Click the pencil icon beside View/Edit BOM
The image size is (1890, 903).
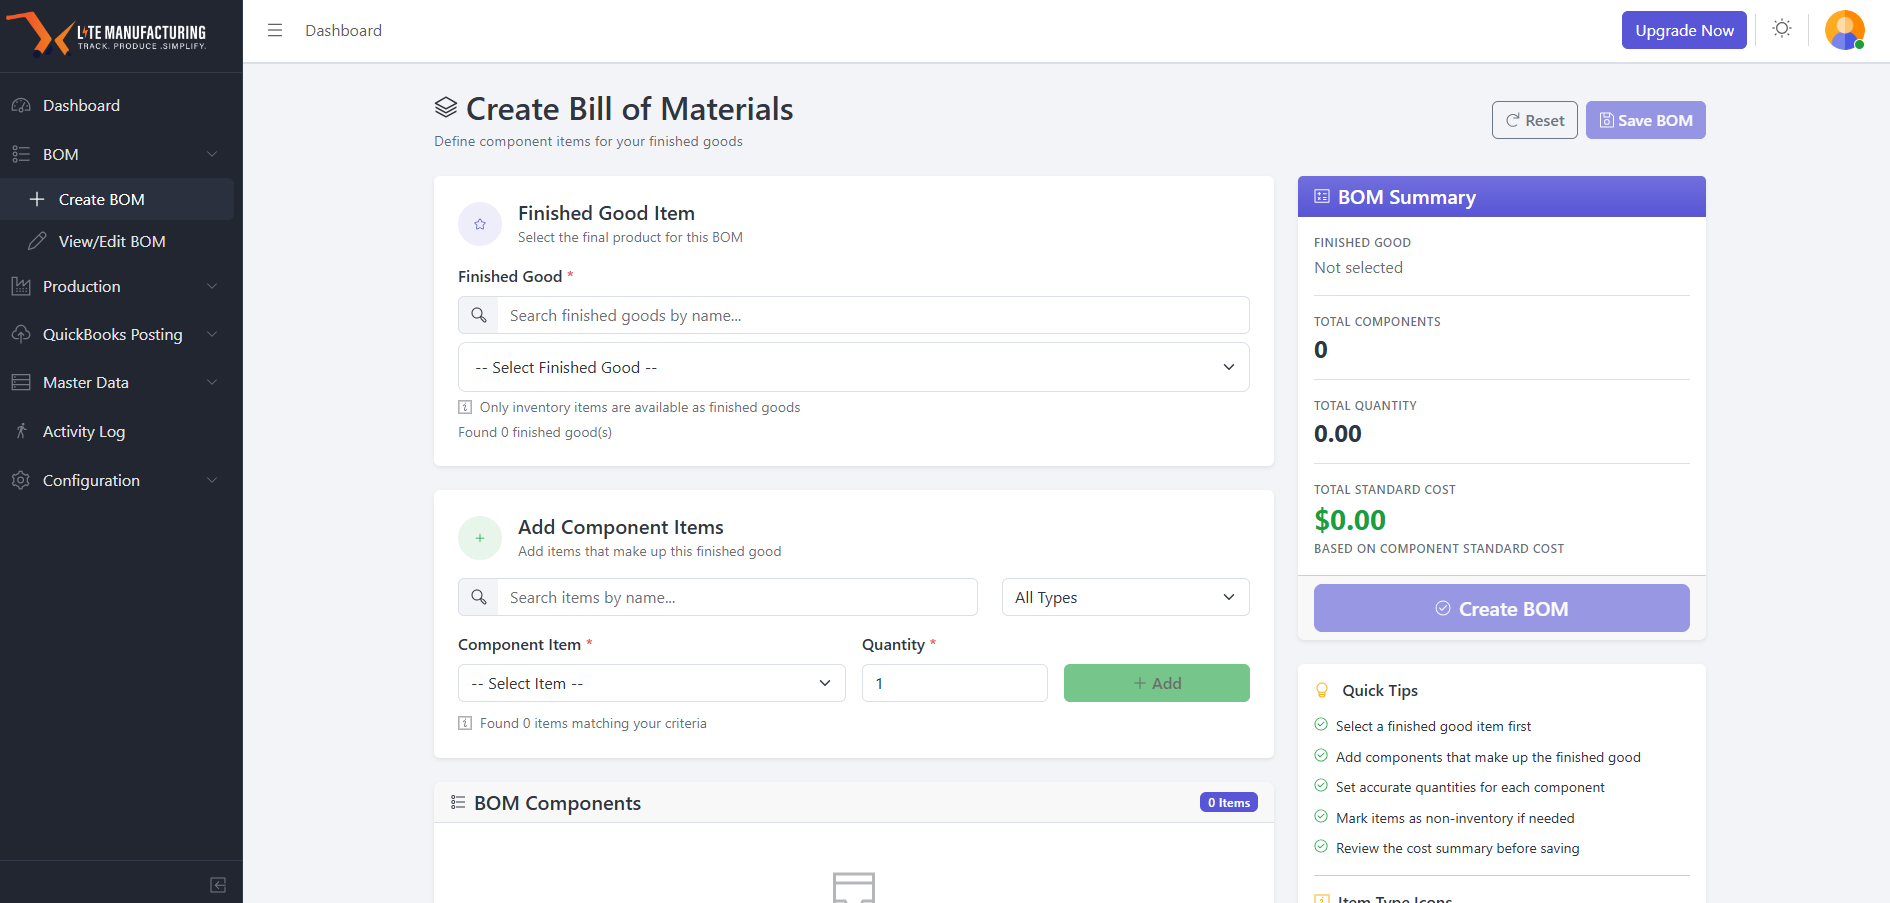click(37, 241)
